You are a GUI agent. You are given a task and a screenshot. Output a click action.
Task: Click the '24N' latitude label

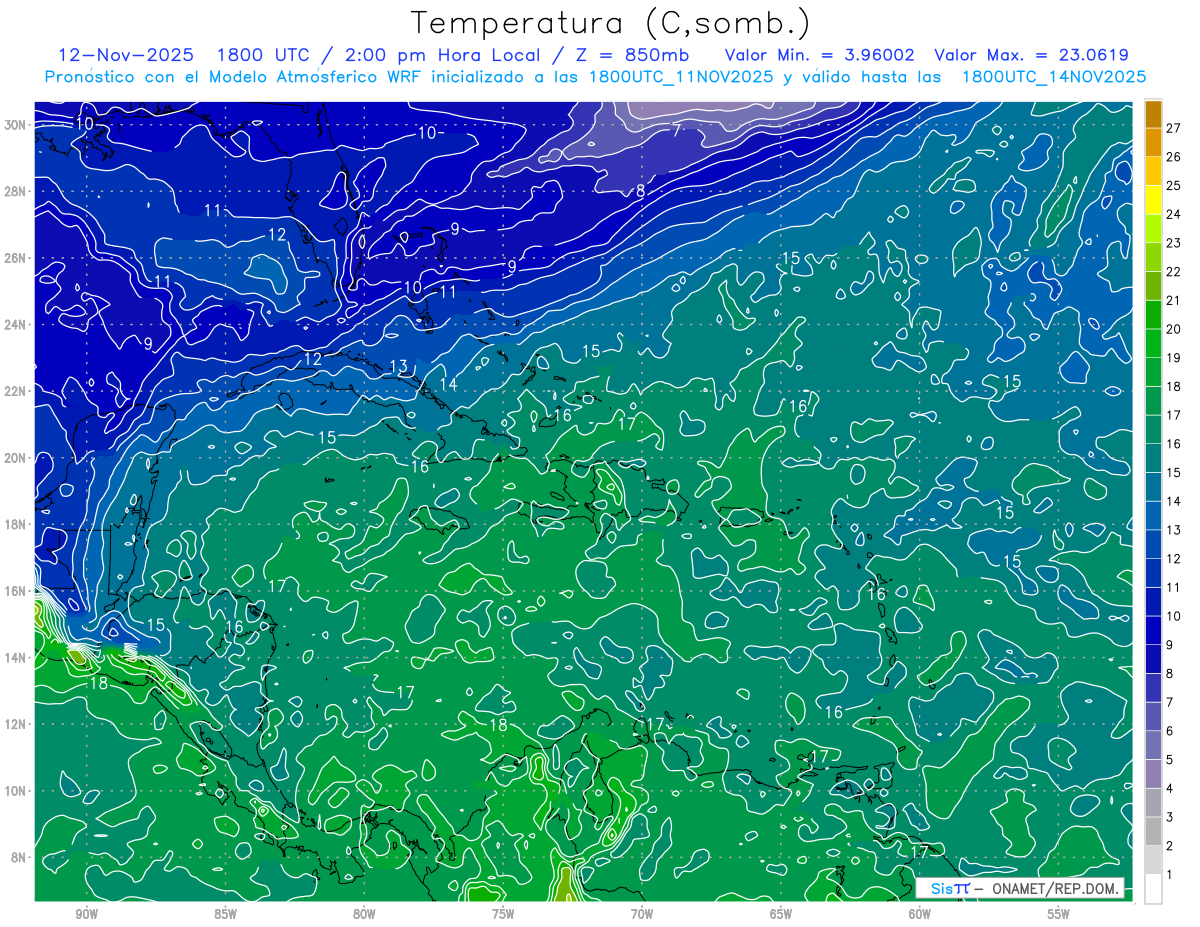click(x=15, y=325)
